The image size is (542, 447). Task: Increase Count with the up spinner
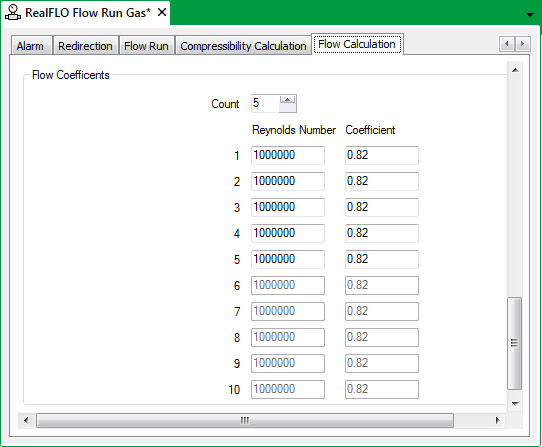288,99
